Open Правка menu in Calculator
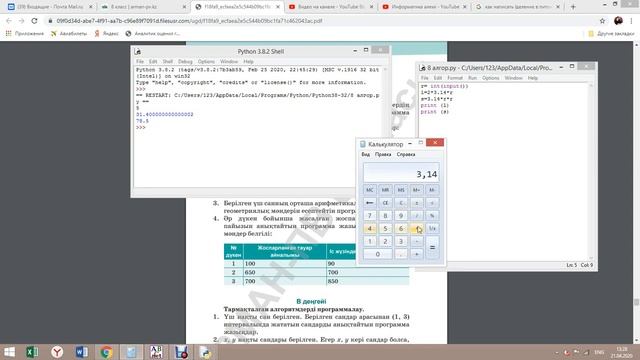This screenshot has width=640, height=360. click(383, 154)
